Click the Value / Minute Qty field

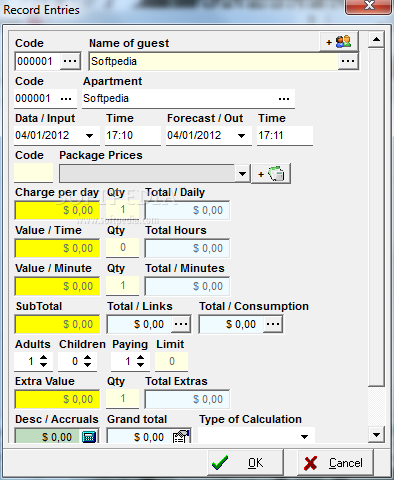(122, 286)
